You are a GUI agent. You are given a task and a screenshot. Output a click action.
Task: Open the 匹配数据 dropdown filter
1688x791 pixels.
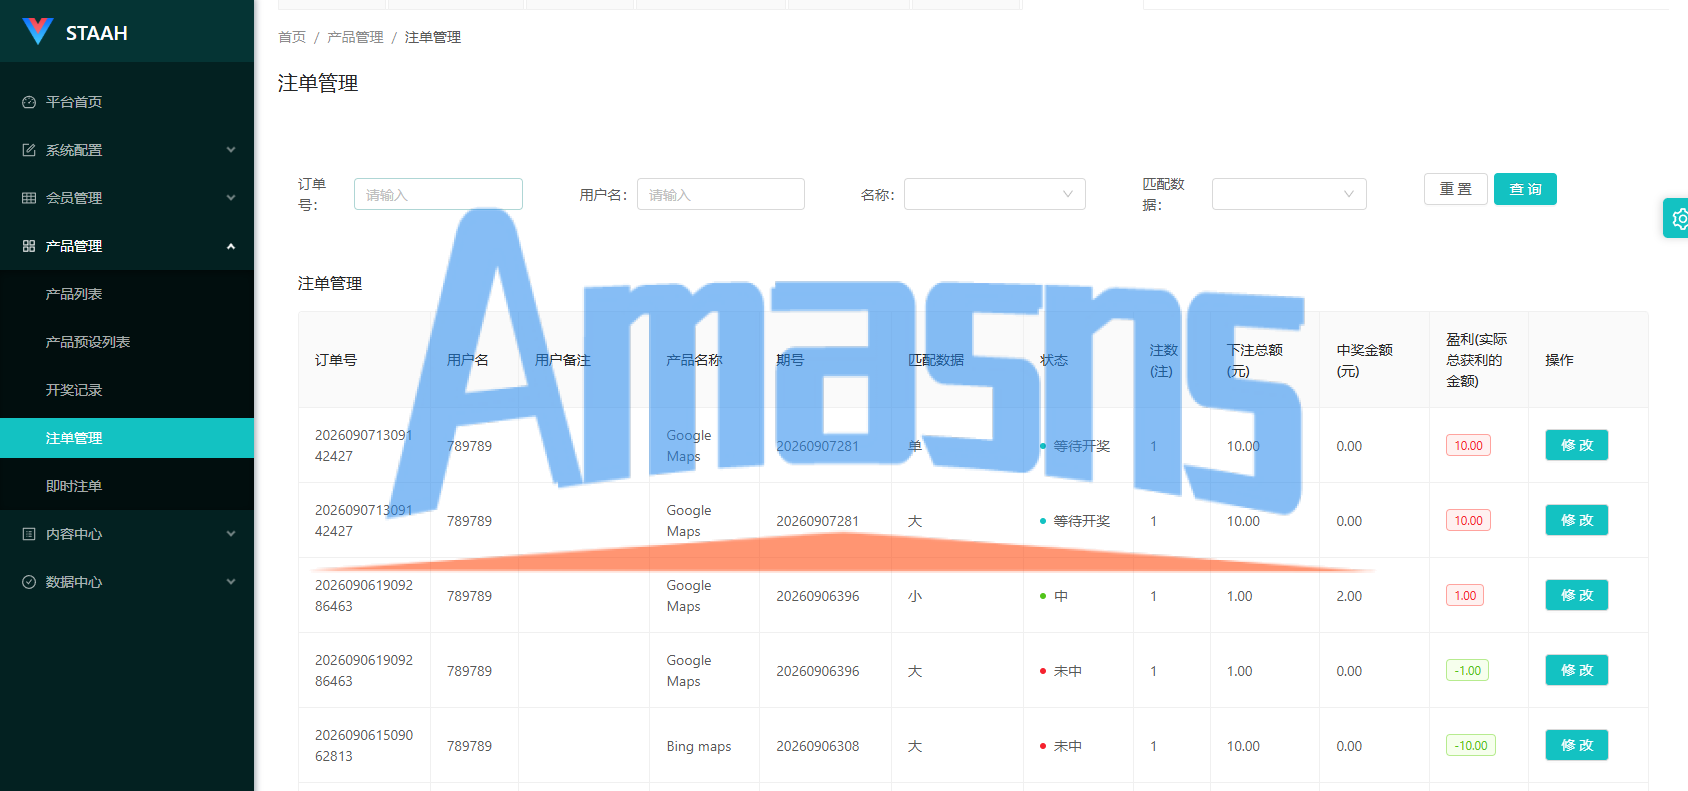[1289, 194]
